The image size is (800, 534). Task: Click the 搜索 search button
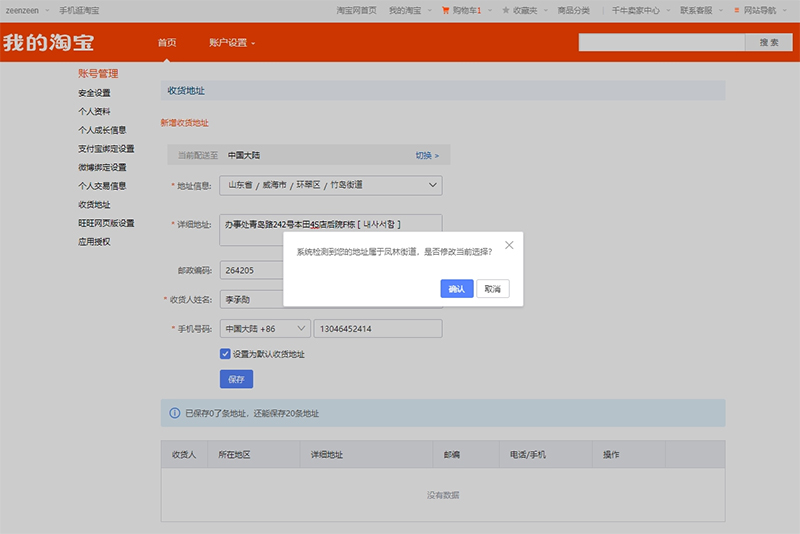coord(769,42)
